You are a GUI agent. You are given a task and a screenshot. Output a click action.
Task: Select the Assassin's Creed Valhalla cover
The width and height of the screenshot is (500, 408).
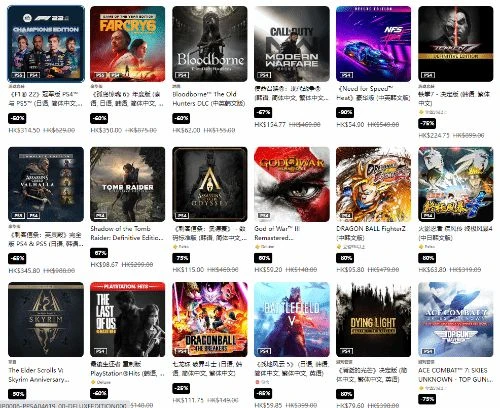[x=46, y=184]
